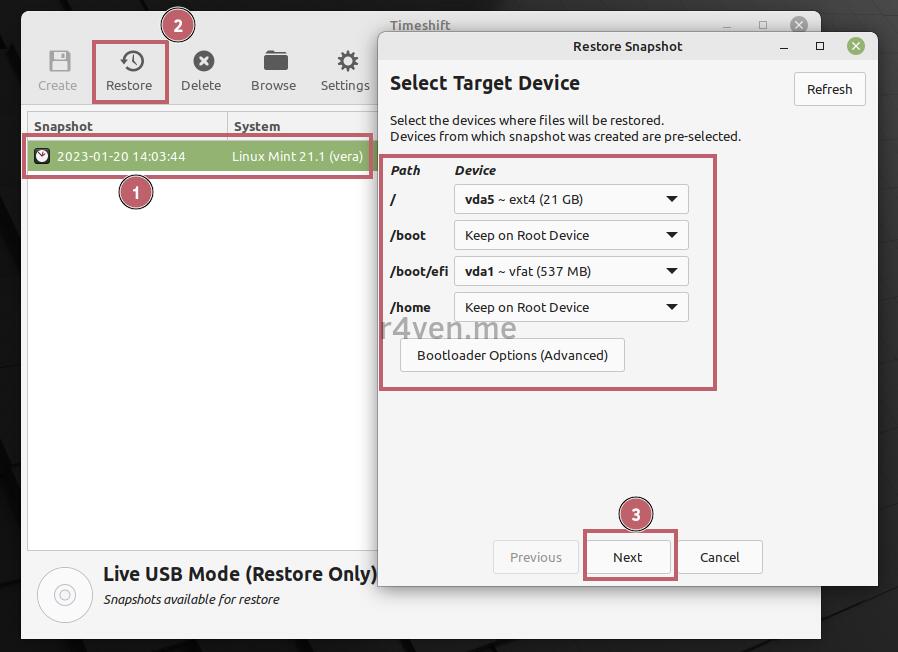The width and height of the screenshot is (898, 652).
Task: Sort by the System column header
Action: click(257, 126)
